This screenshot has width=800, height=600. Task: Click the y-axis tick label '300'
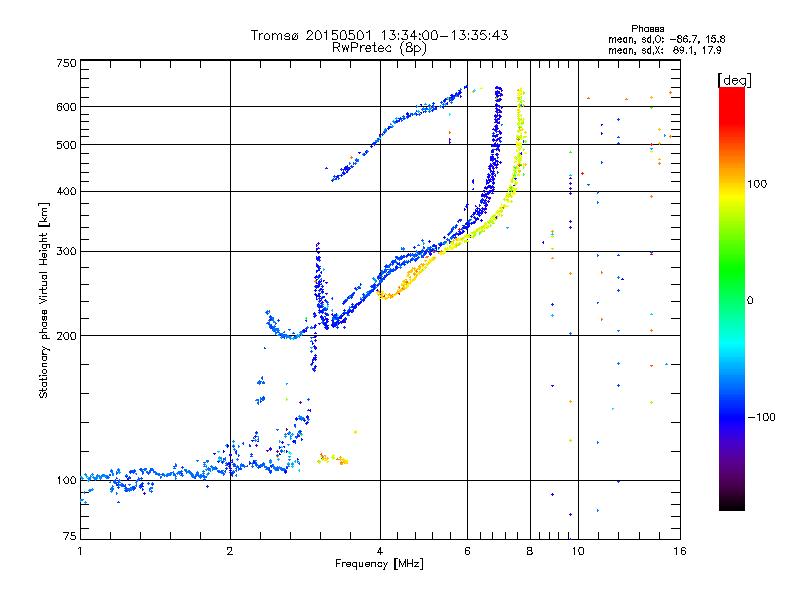pyautogui.click(x=66, y=252)
